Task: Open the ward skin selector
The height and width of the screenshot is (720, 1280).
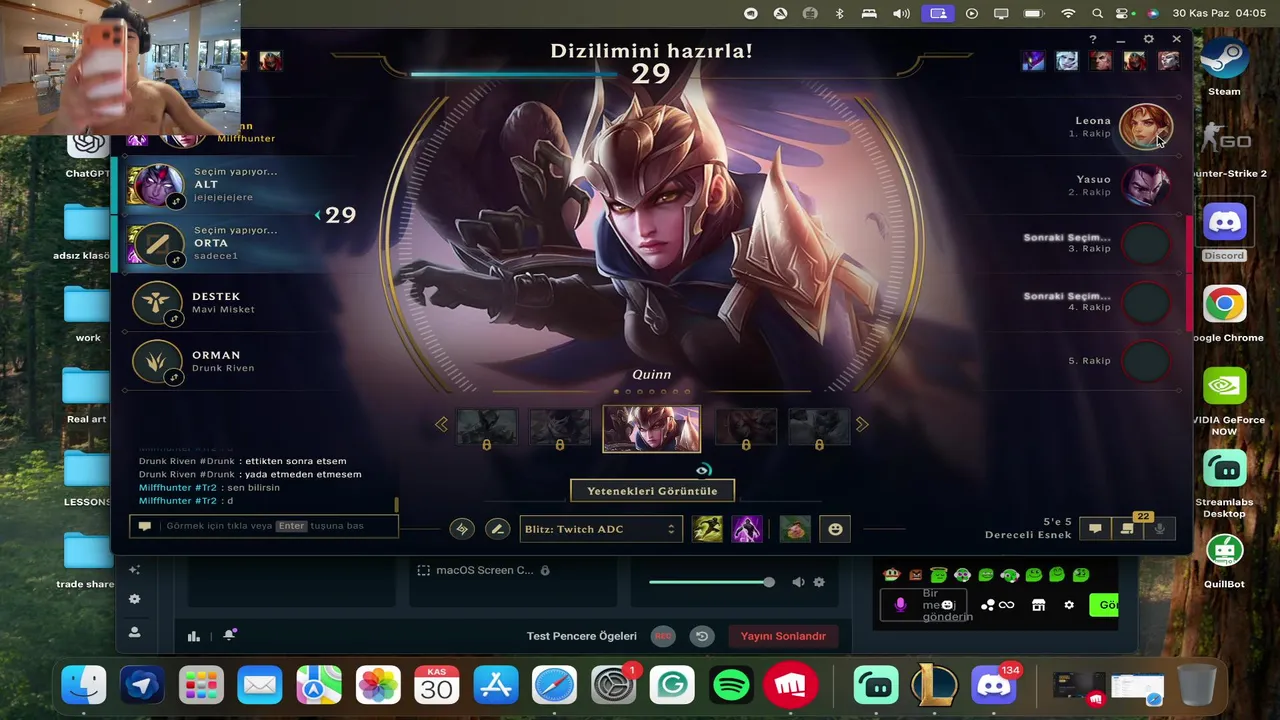Action: (795, 529)
